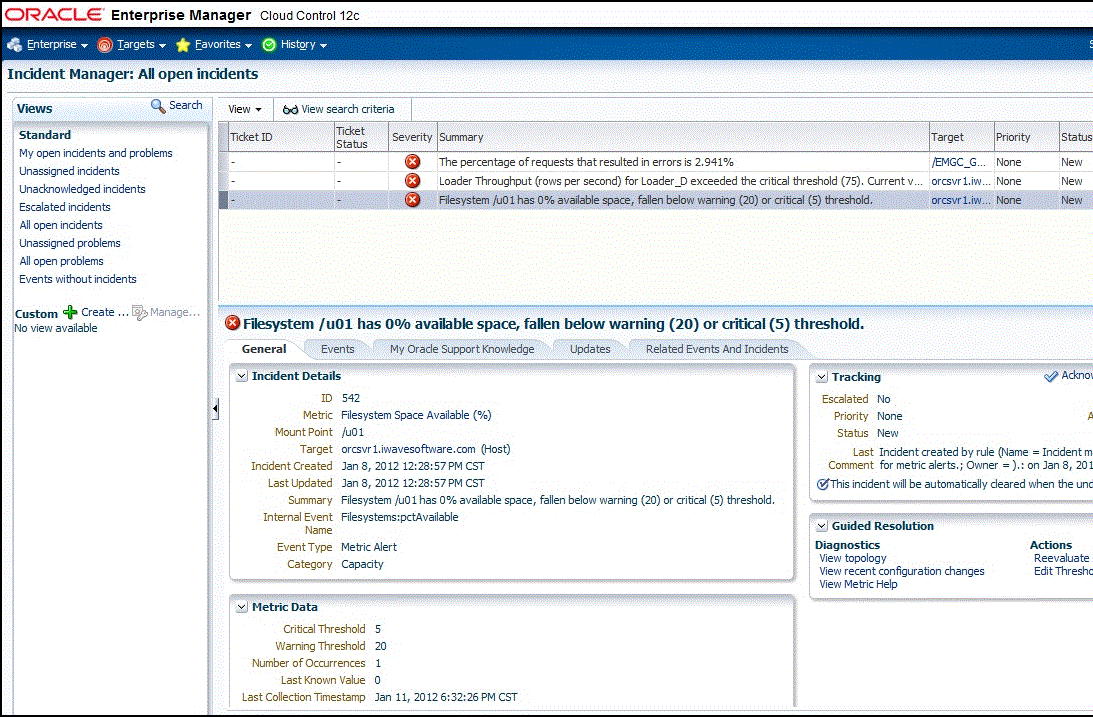Click severity icon for the requests errors incident

pyautogui.click(x=413, y=162)
